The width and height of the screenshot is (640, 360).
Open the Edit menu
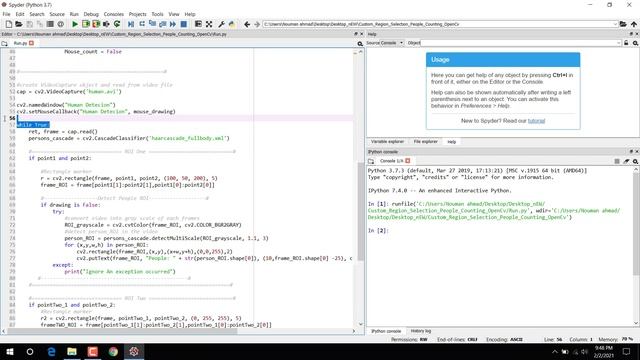20,14
